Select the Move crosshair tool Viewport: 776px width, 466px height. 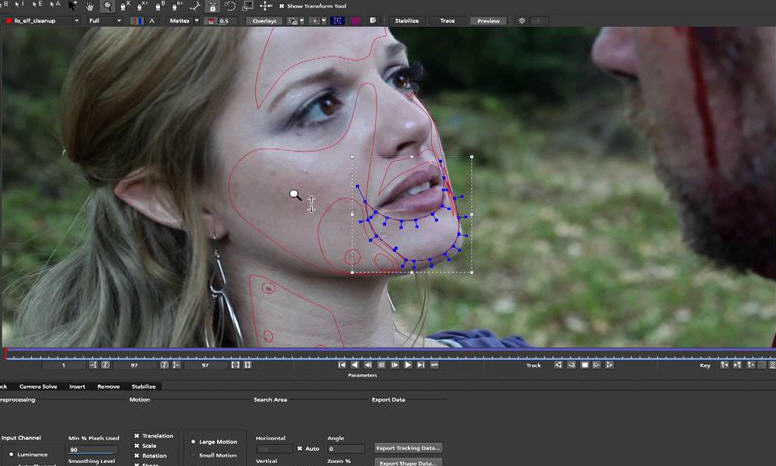[x=266, y=6]
